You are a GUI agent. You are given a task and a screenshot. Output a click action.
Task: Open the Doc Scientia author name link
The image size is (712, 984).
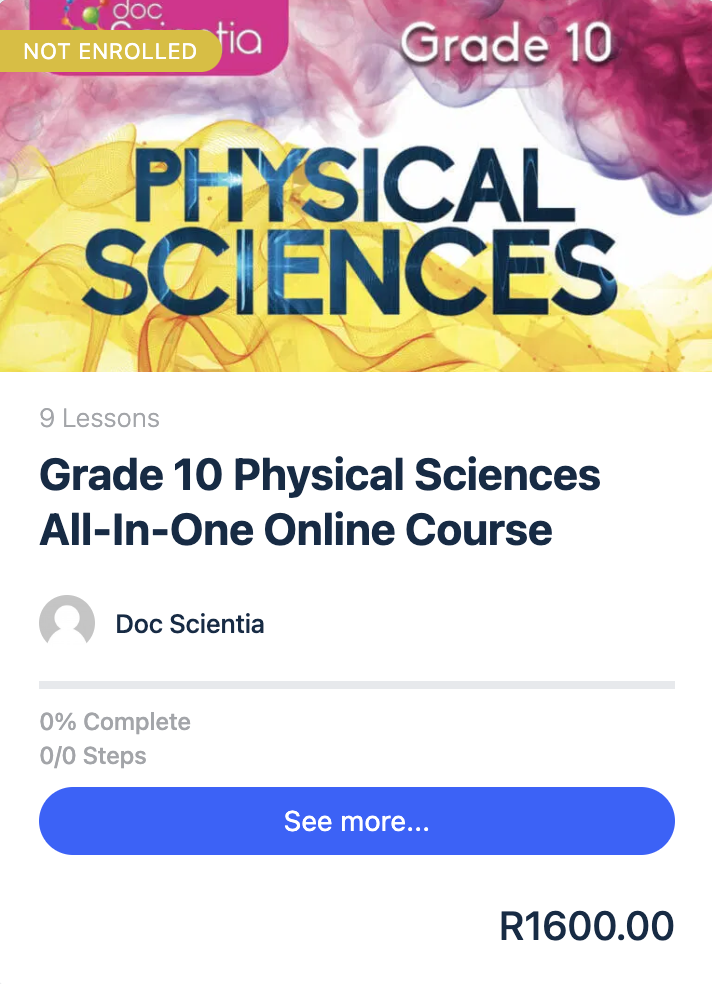(190, 624)
